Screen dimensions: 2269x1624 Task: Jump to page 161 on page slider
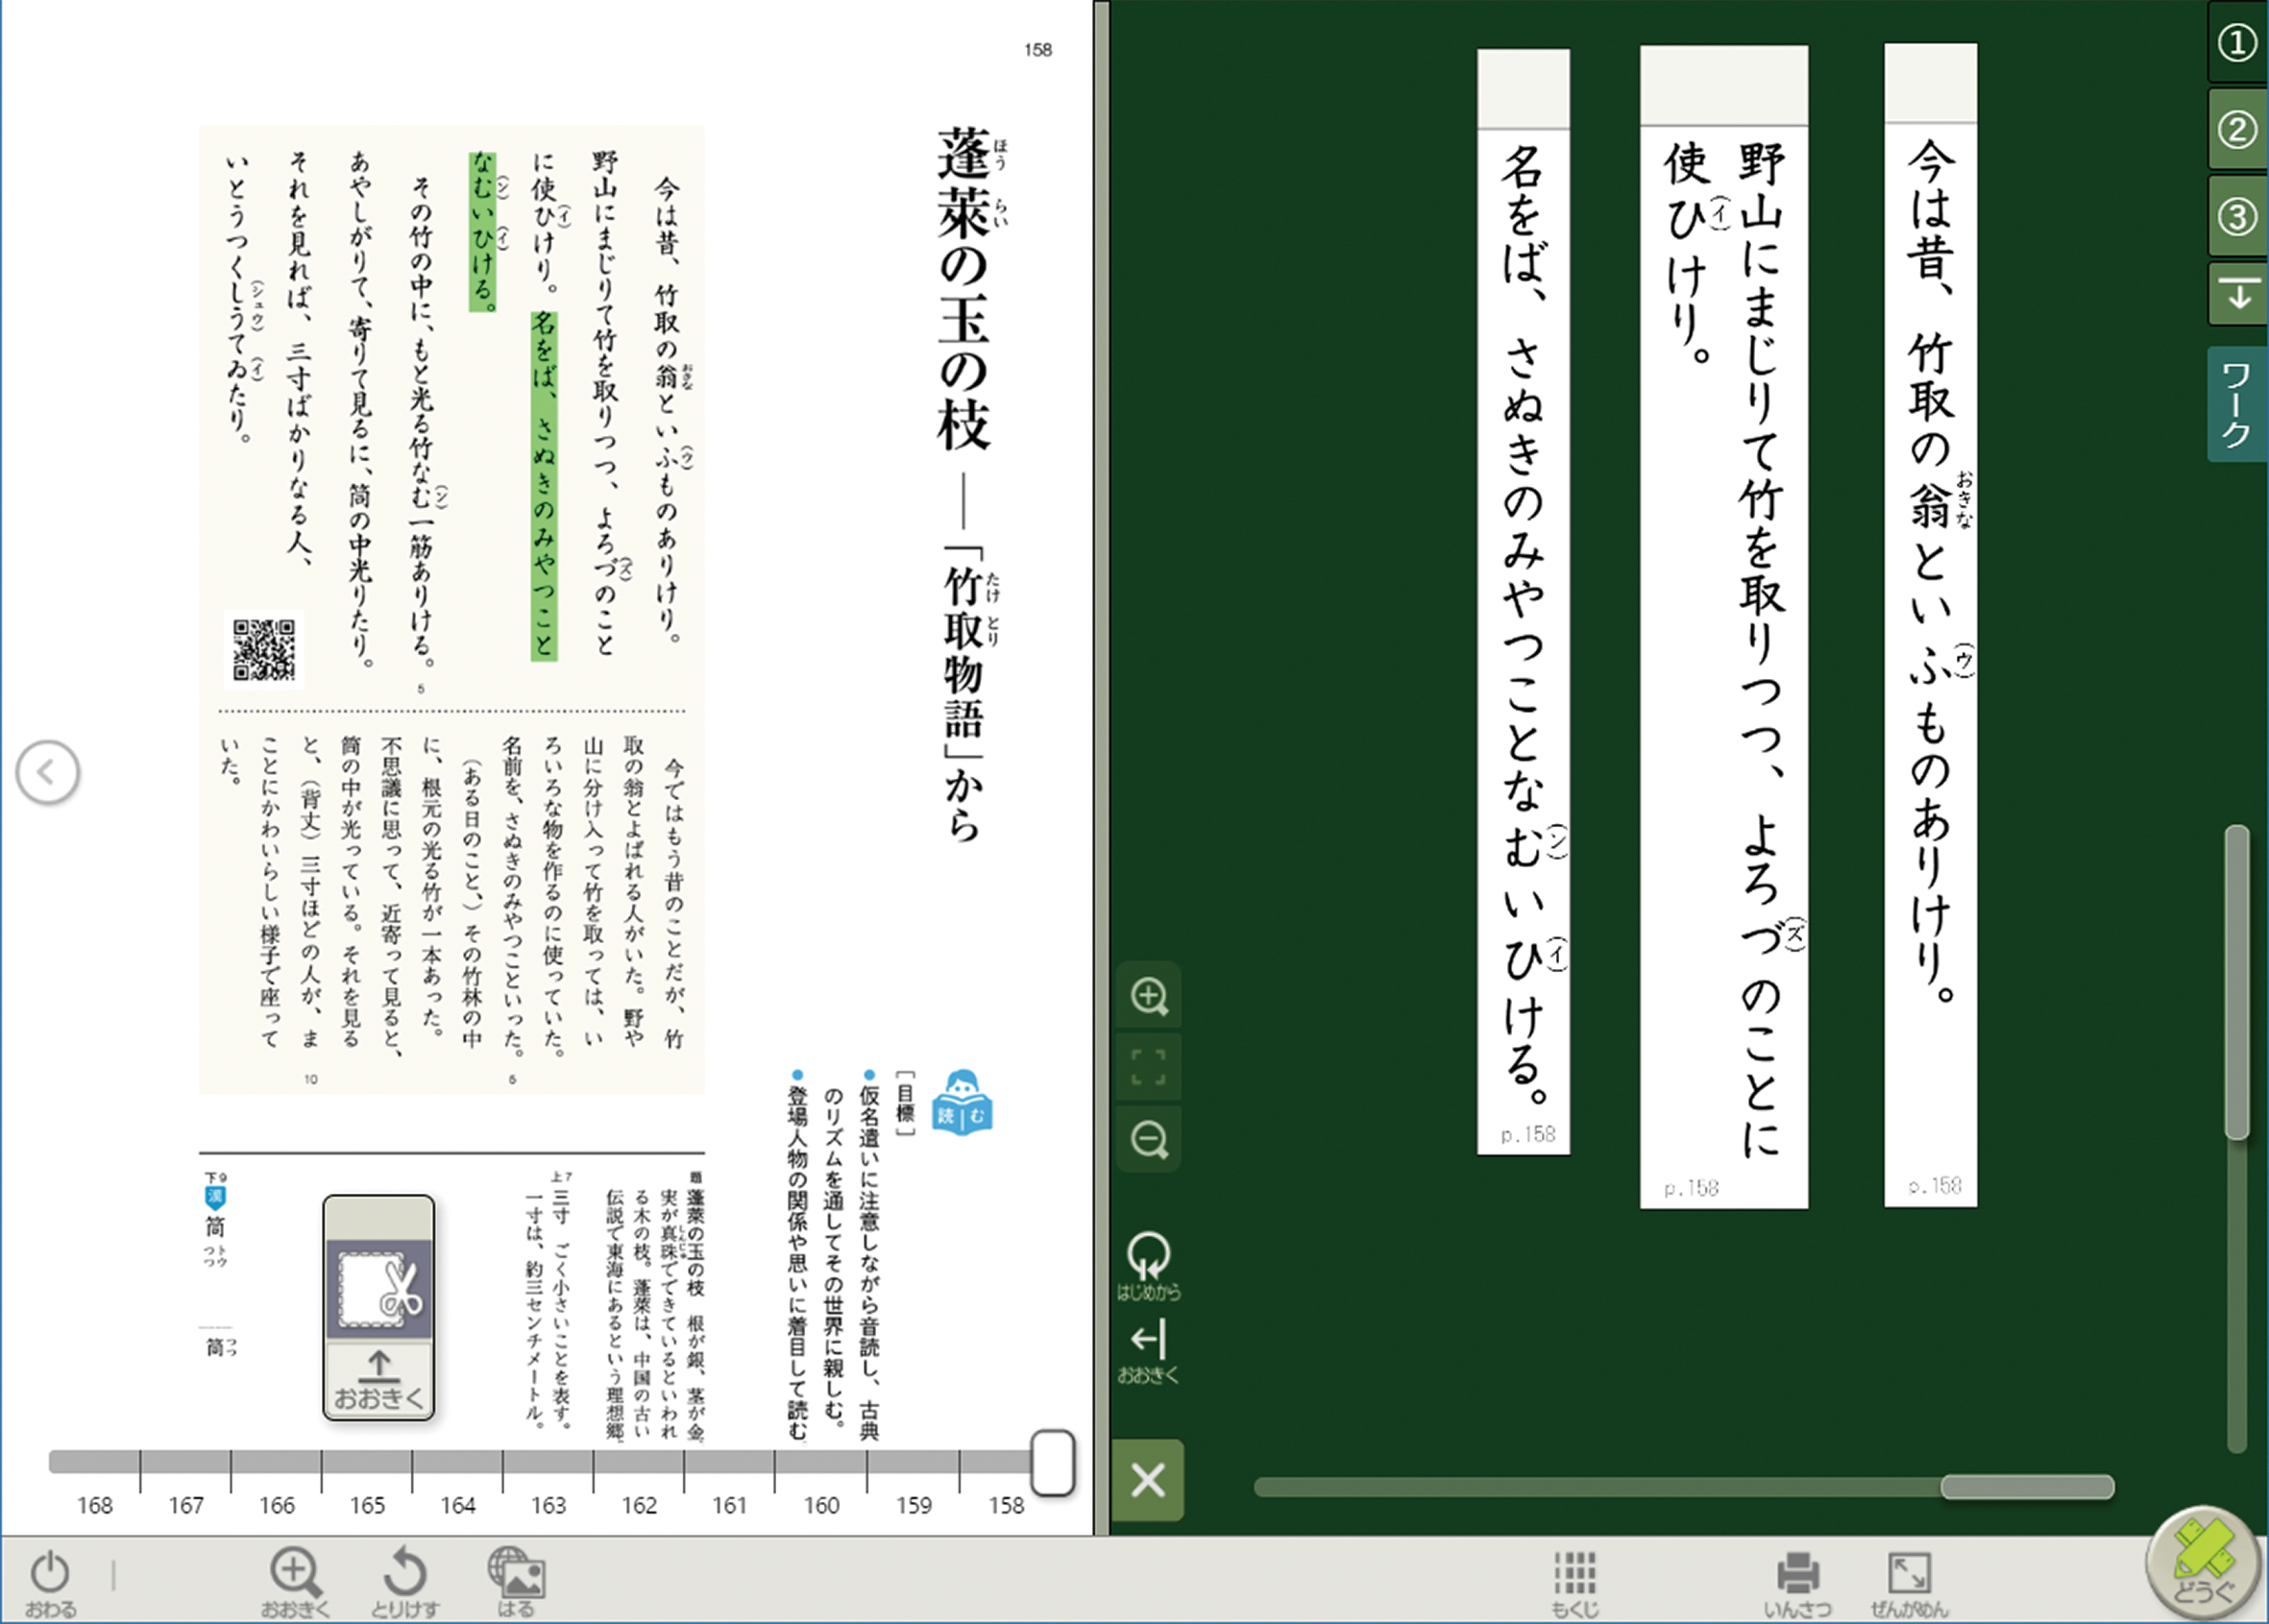click(x=730, y=1505)
